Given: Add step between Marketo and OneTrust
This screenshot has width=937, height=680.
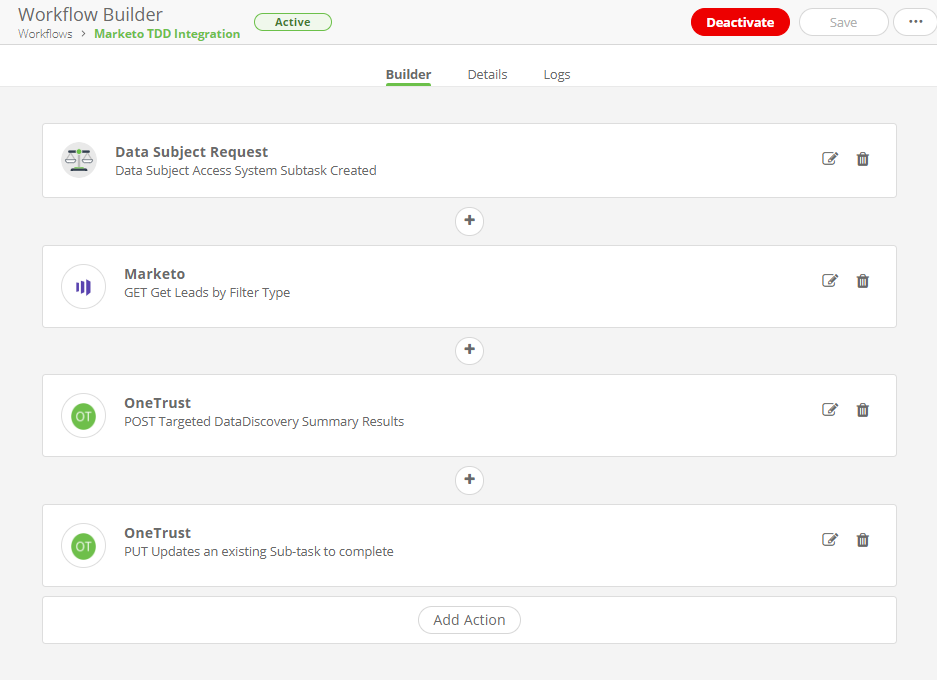Looking at the screenshot, I should click(x=469, y=351).
